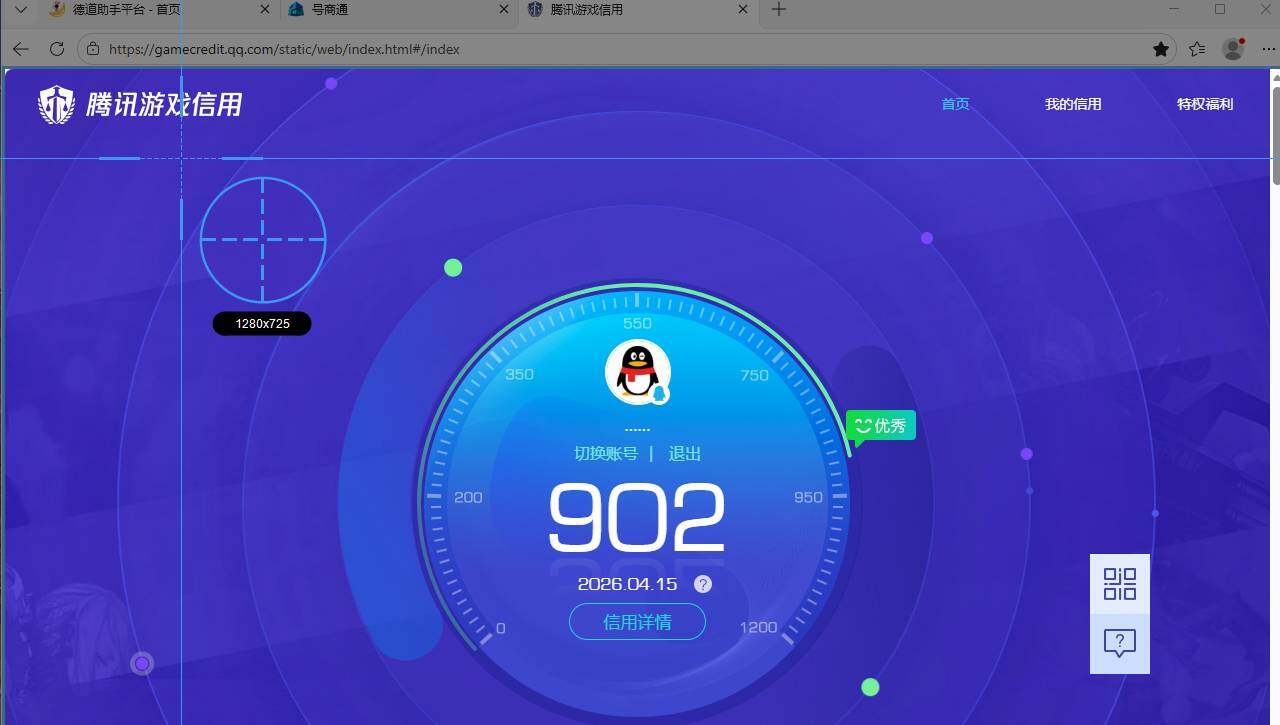
Task: Expand the tab search dropdown chevron
Action: click(20, 10)
